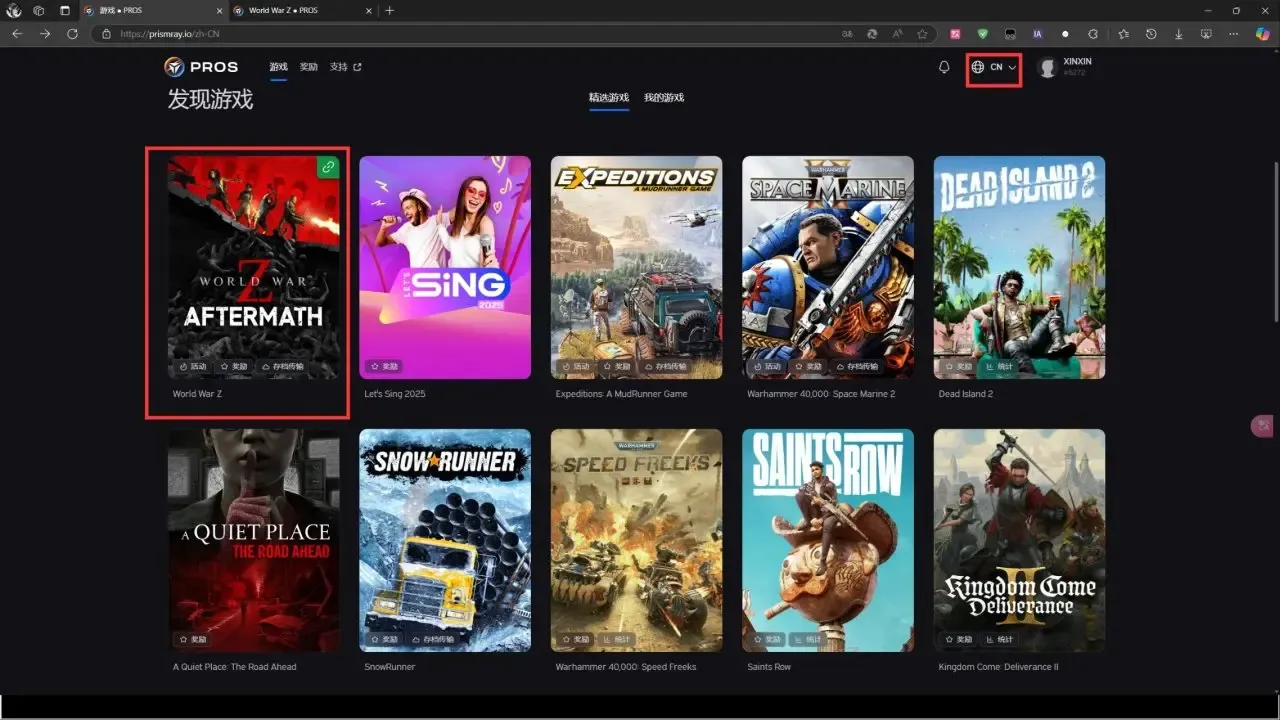Open the Dead Island 2 game cover
1280x720 pixels.
1019,267
